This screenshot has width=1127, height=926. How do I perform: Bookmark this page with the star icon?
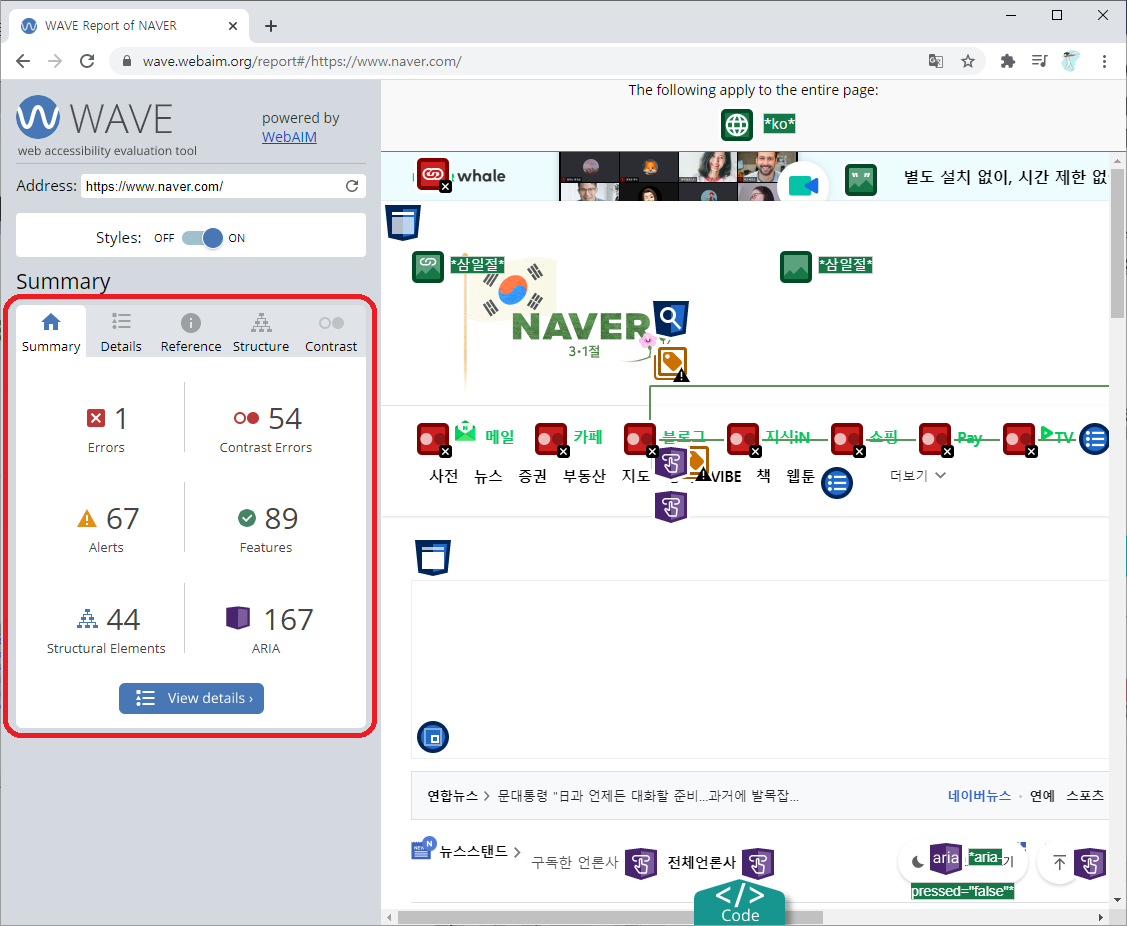[x=968, y=61]
